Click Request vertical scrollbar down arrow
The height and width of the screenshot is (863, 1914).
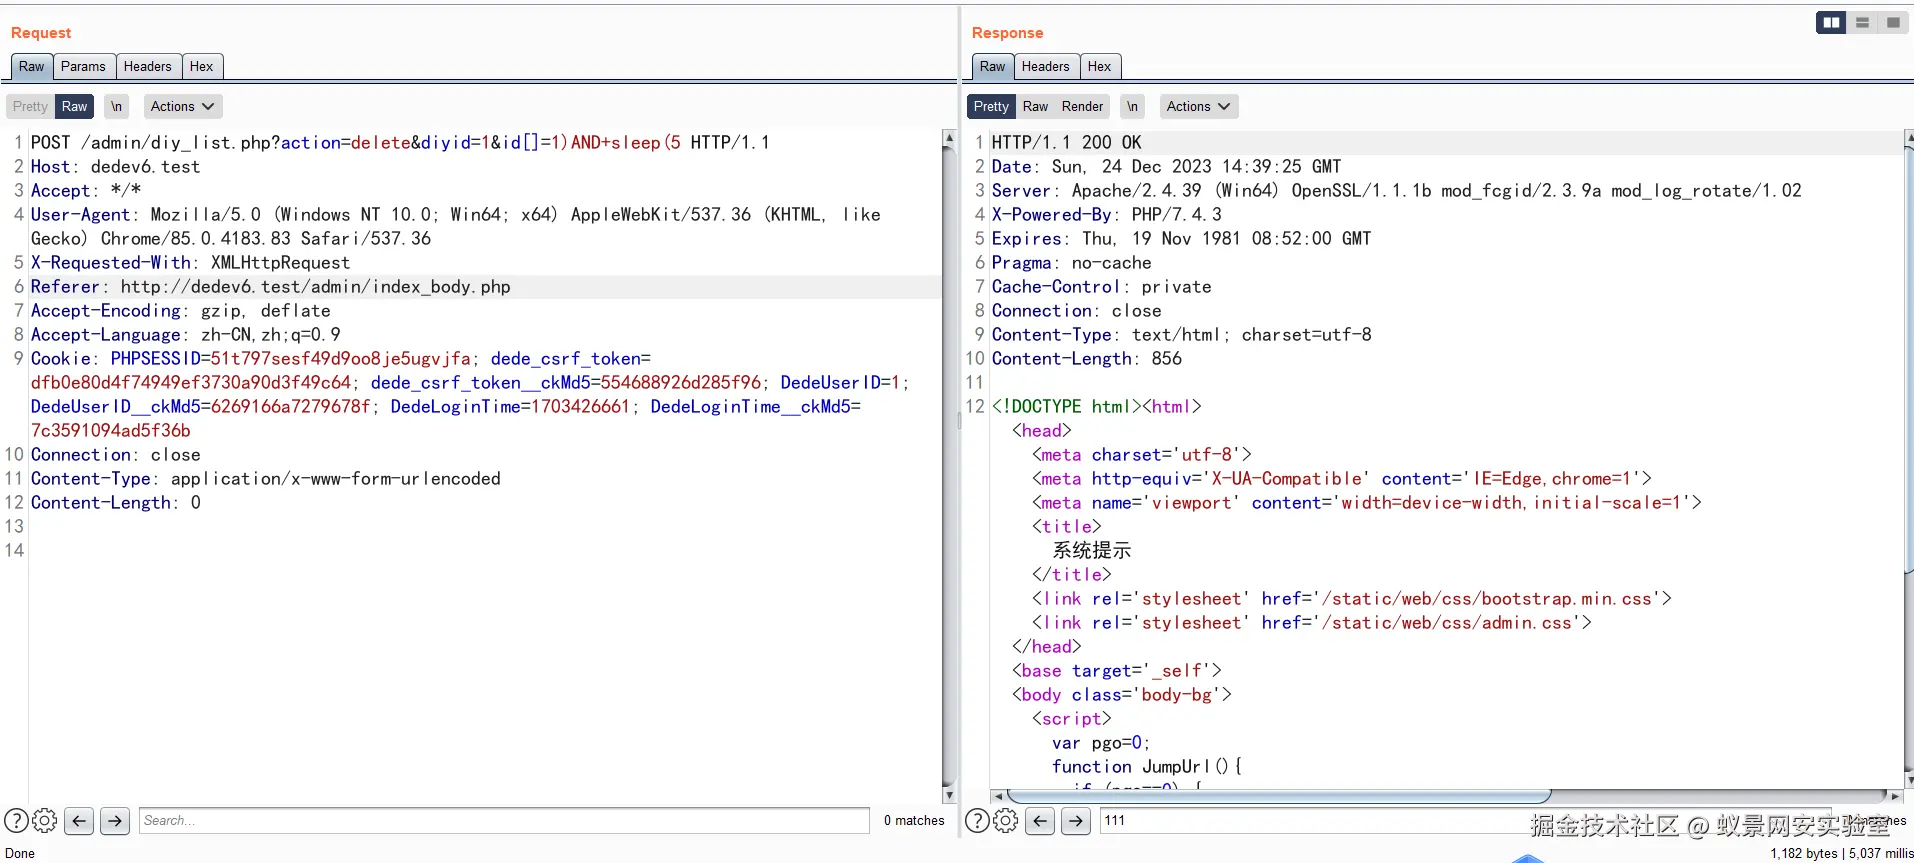click(x=948, y=795)
